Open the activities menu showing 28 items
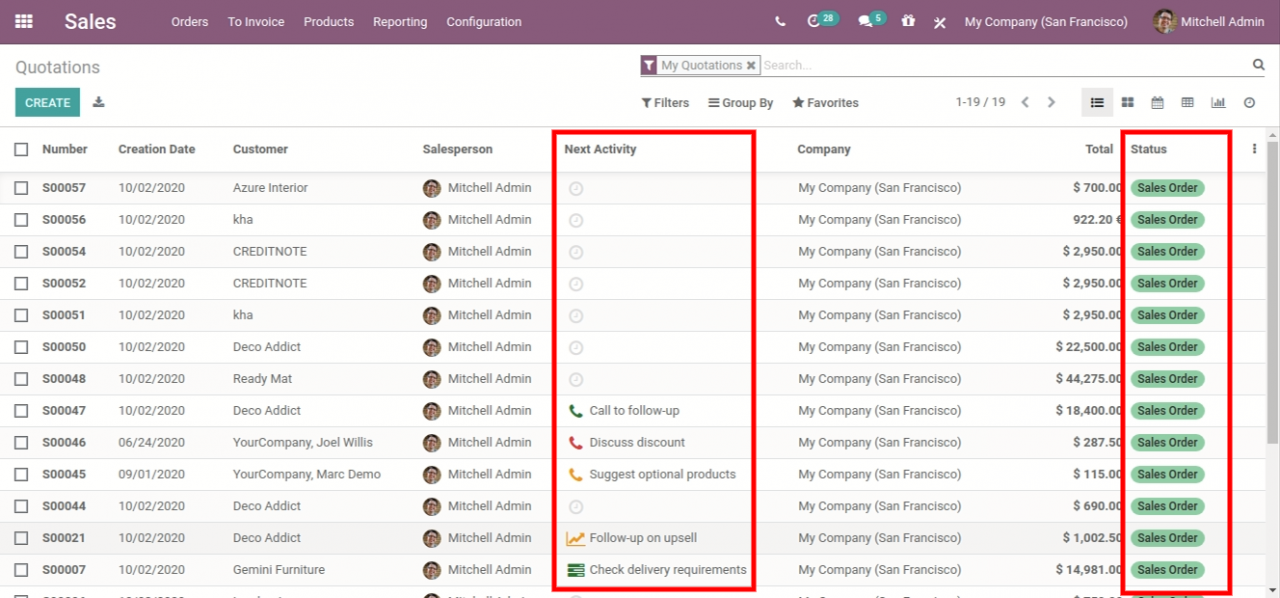1280x598 pixels. click(818, 20)
